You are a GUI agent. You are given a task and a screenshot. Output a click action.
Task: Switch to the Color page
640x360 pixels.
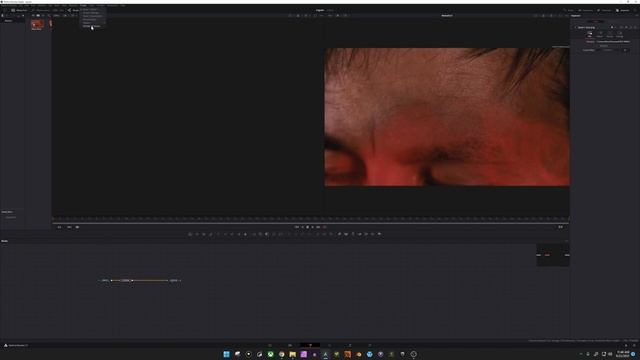point(330,345)
